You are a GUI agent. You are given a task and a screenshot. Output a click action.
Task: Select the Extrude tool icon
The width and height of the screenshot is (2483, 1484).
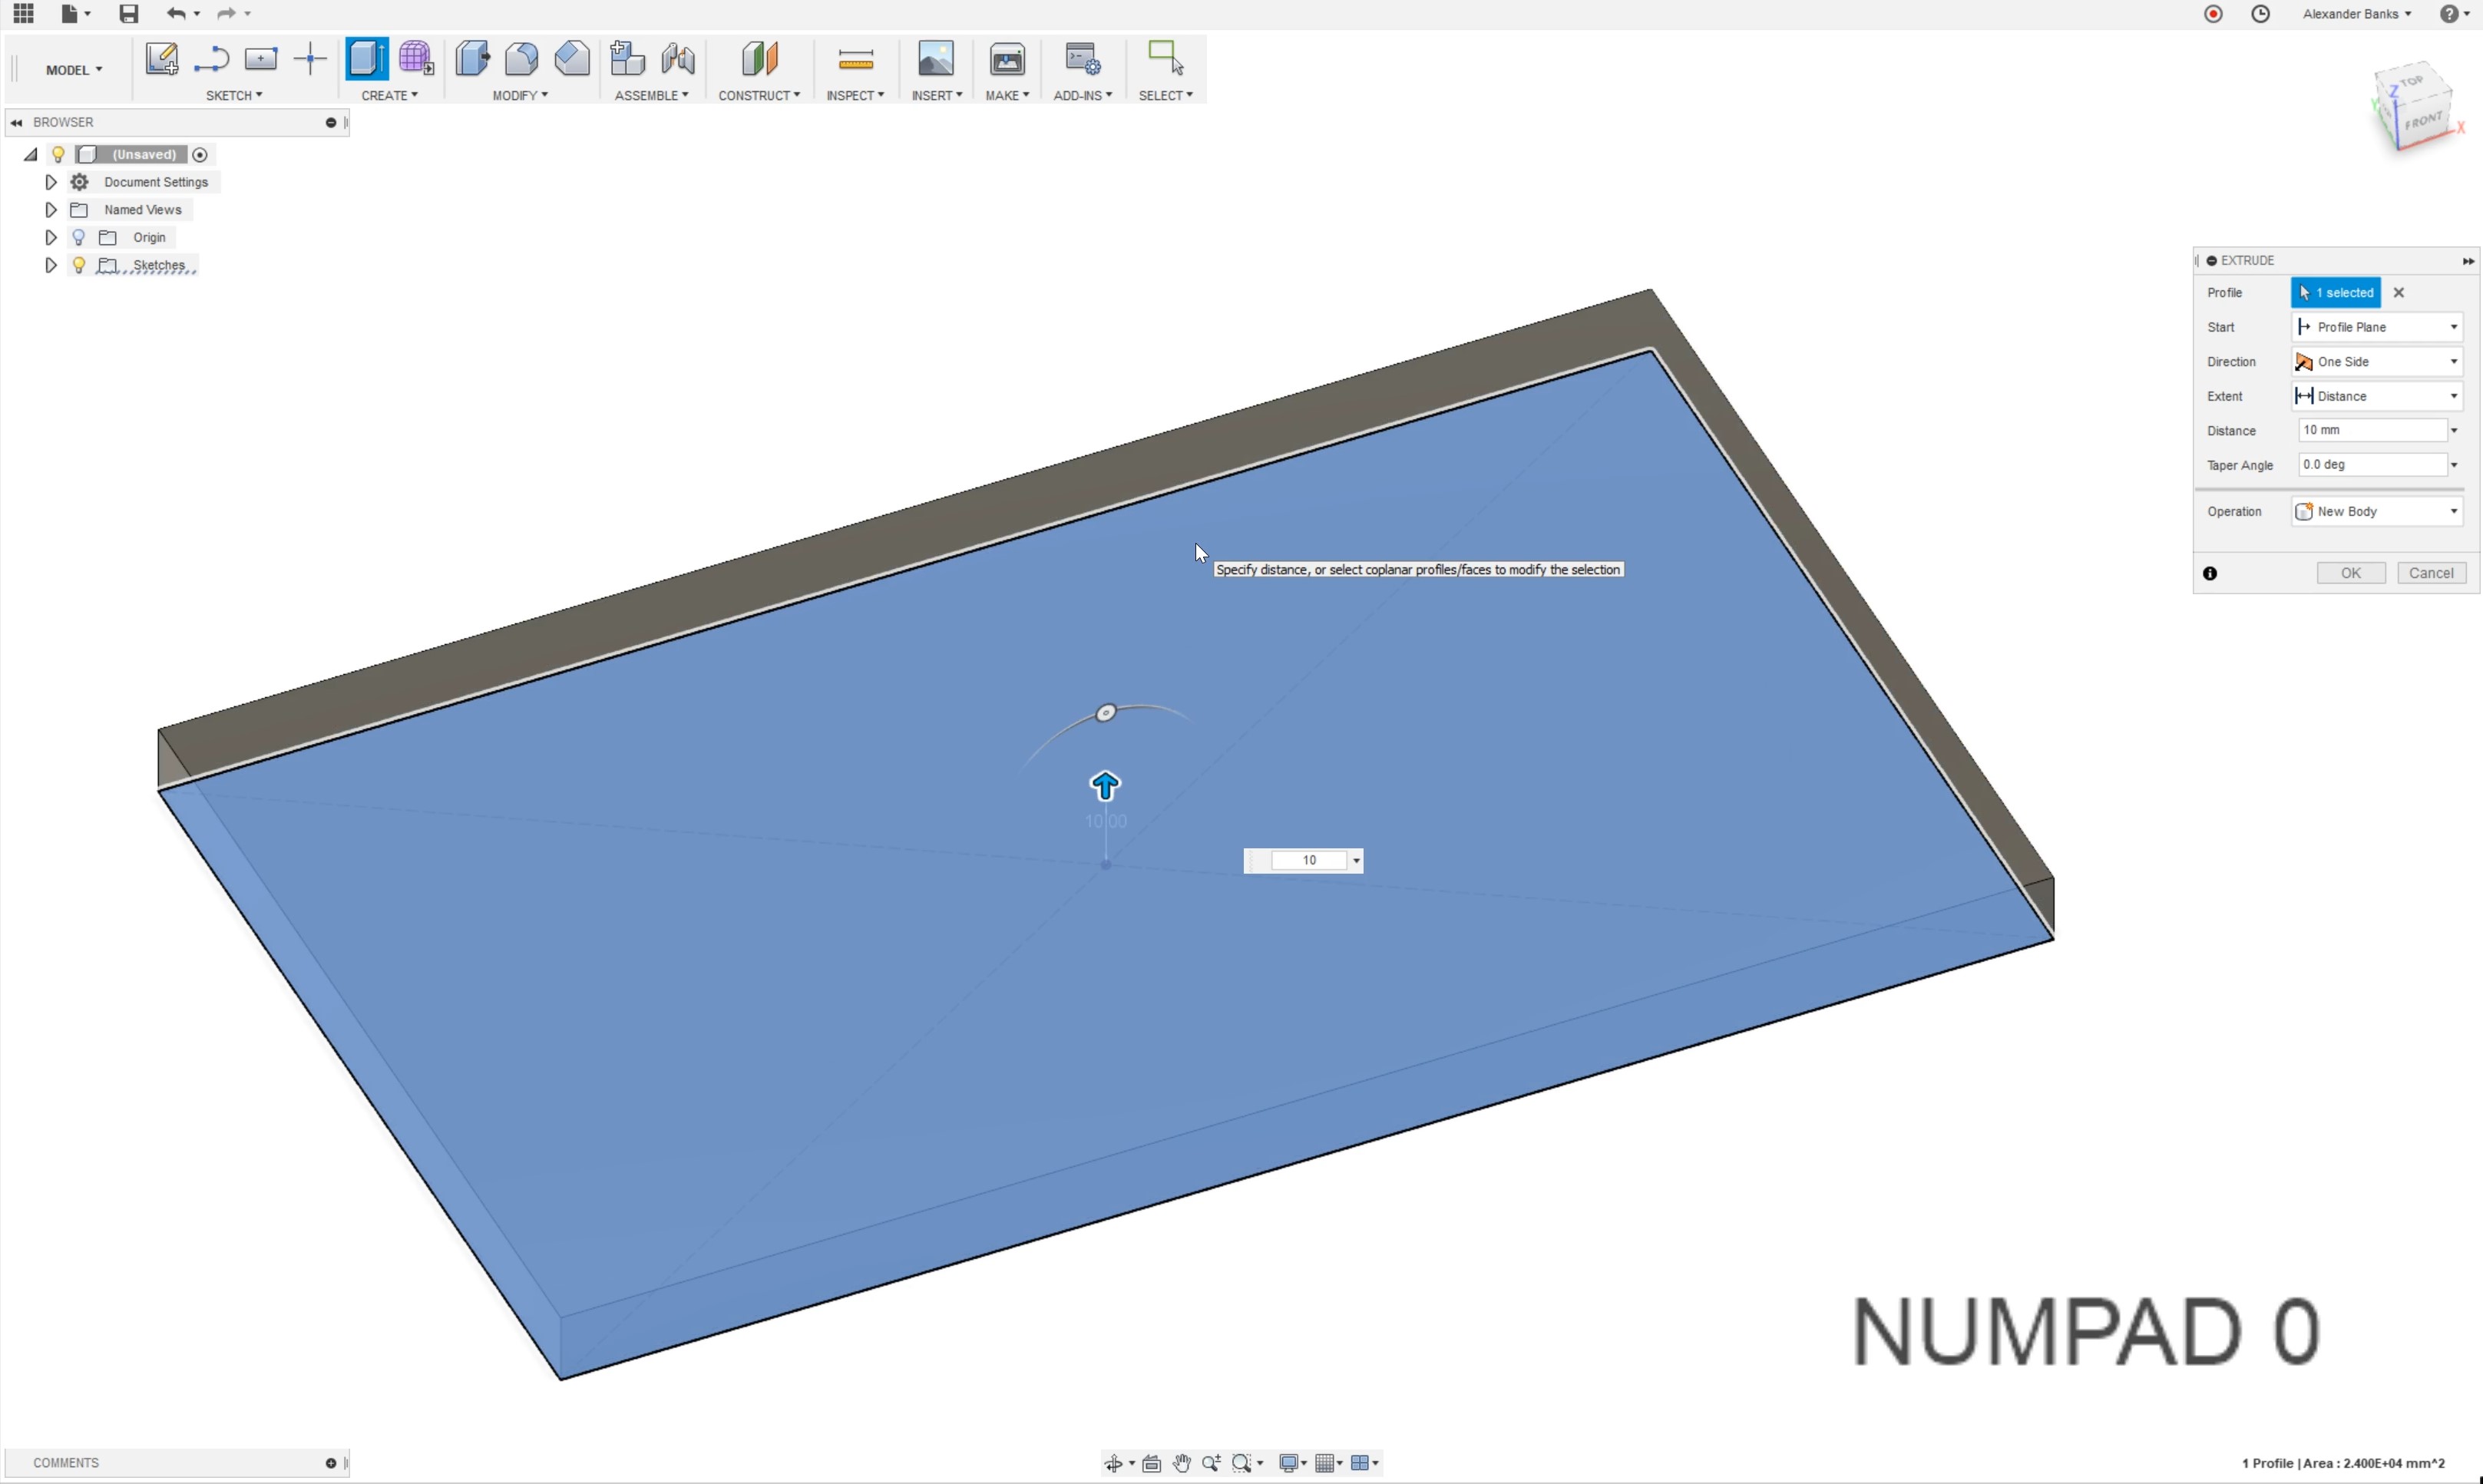click(x=366, y=59)
